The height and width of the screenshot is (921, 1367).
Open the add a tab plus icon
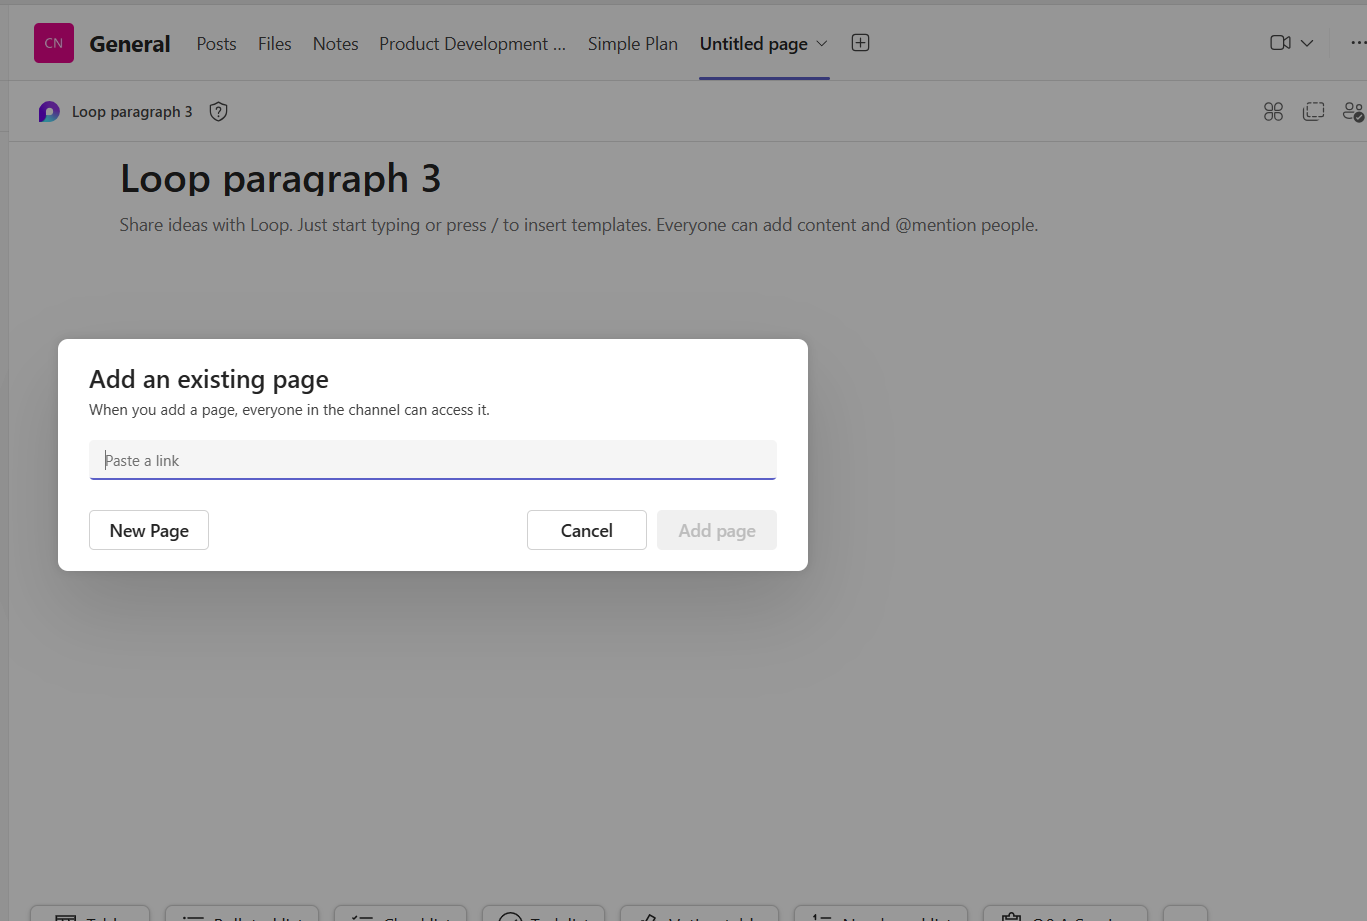click(x=860, y=43)
